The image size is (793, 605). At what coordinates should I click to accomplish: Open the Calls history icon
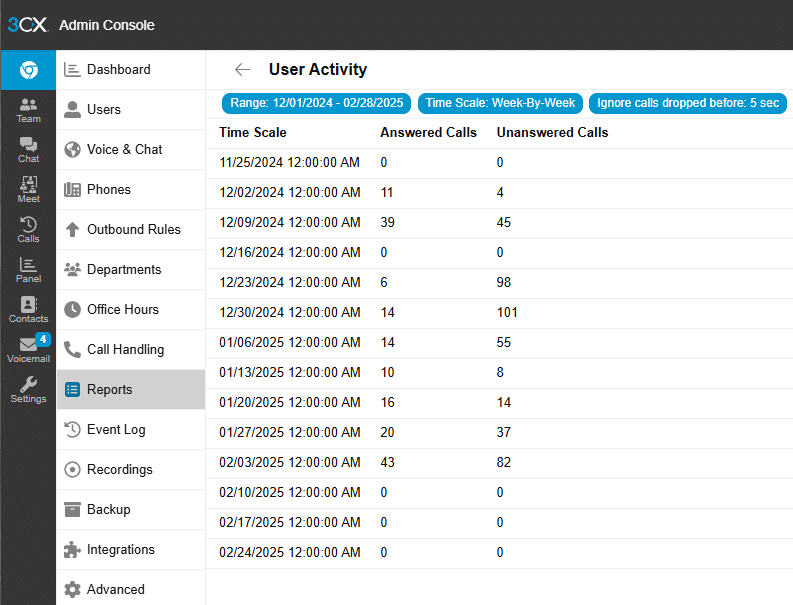click(x=28, y=230)
